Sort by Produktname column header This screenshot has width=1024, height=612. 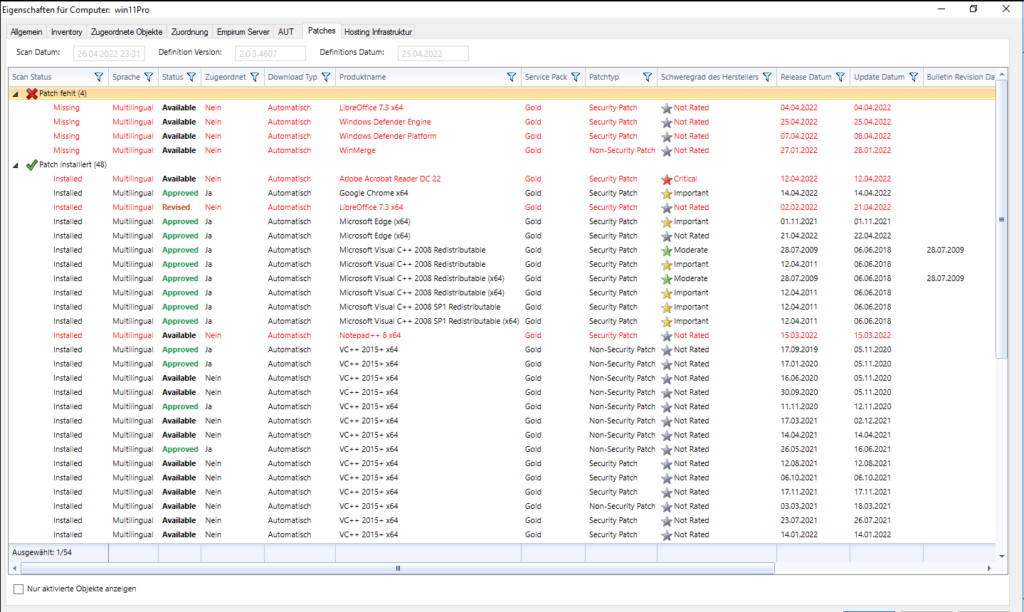pos(362,77)
